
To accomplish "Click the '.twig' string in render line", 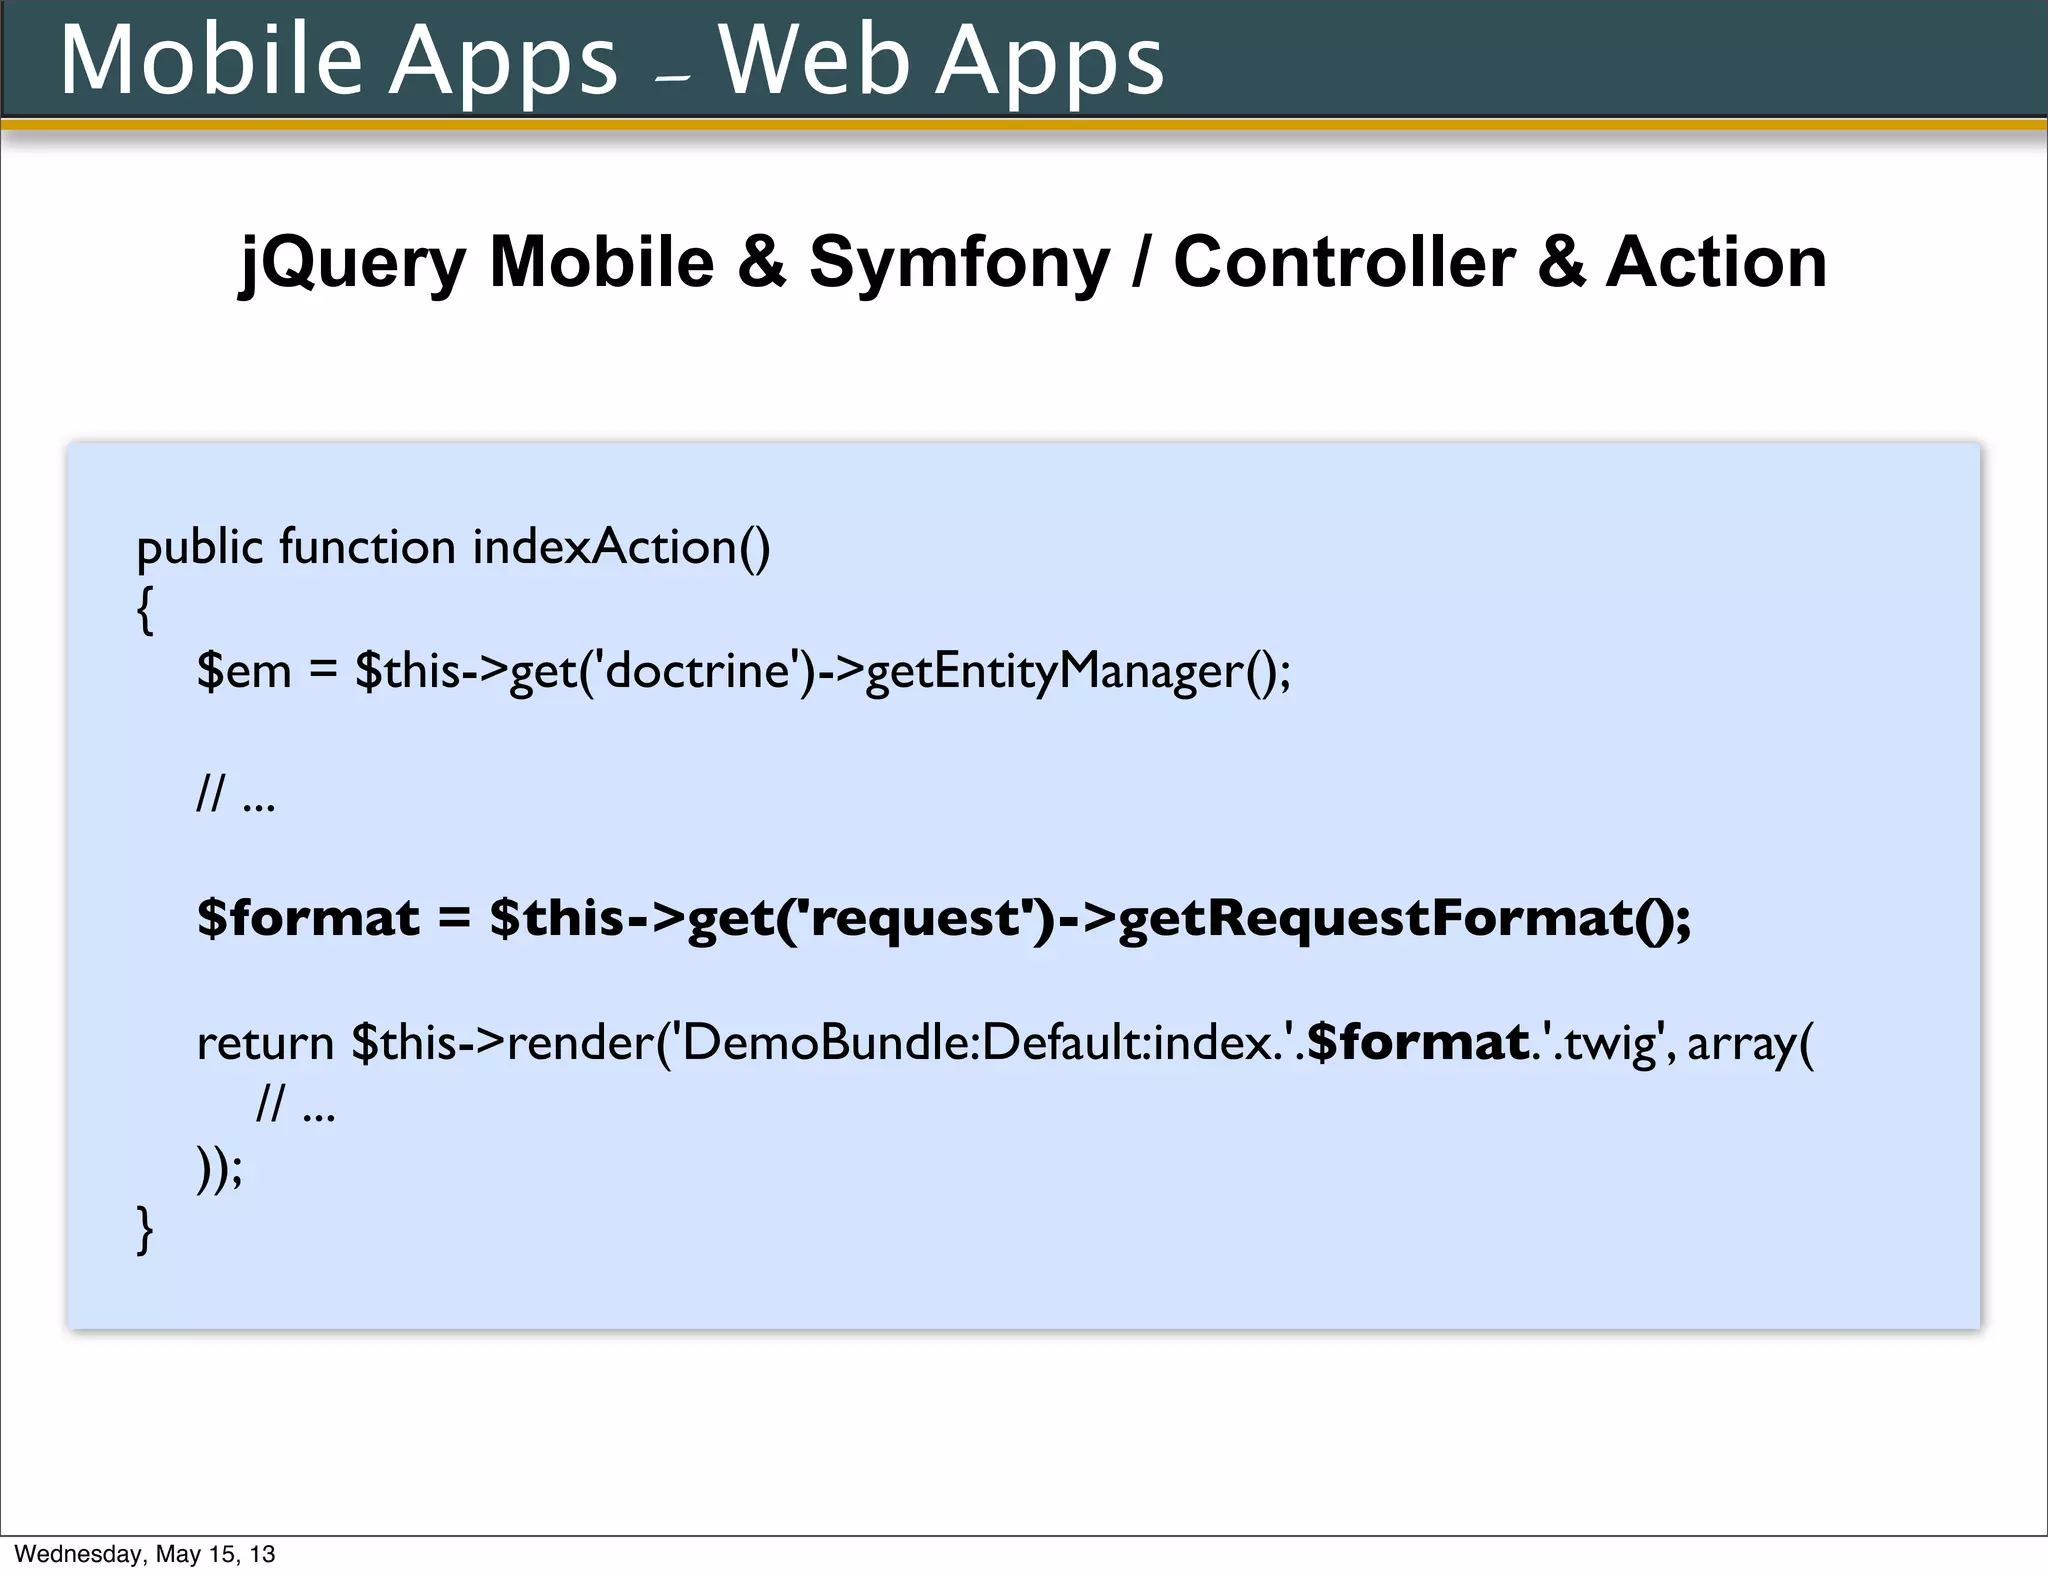I will (x=1607, y=1043).
